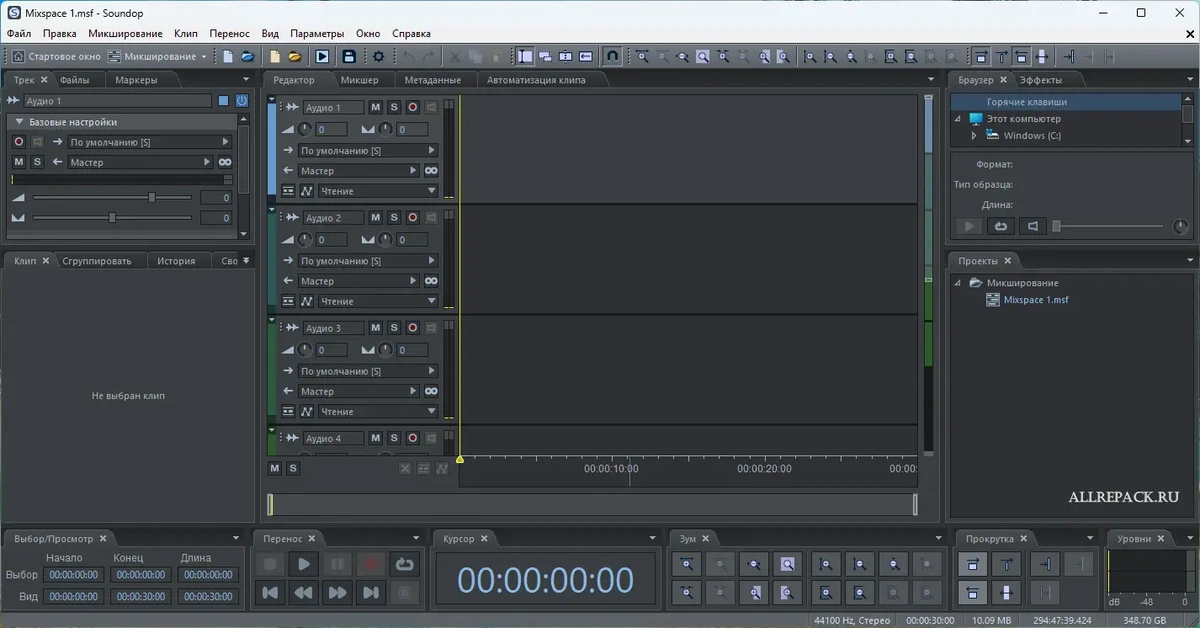Viewport: 1200px width, 628px height.
Task: Click the blue power icon in the Трек panel
Action: [x=241, y=101]
